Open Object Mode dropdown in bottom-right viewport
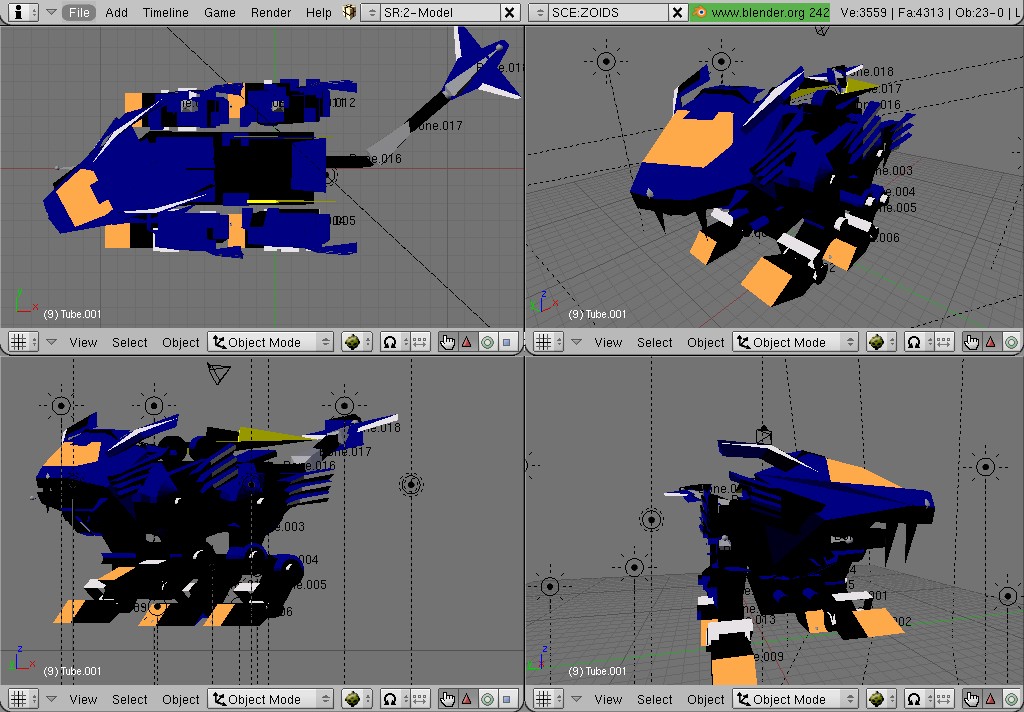1024x712 pixels. [x=795, y=700]
